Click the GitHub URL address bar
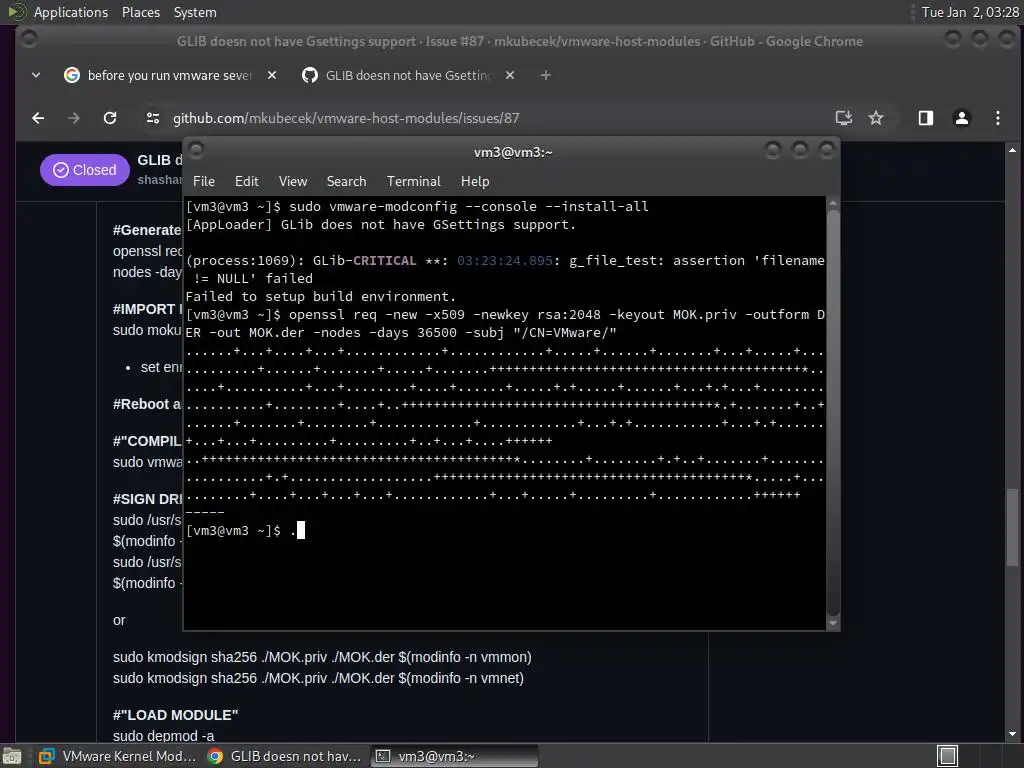 [x=345, y=118]
